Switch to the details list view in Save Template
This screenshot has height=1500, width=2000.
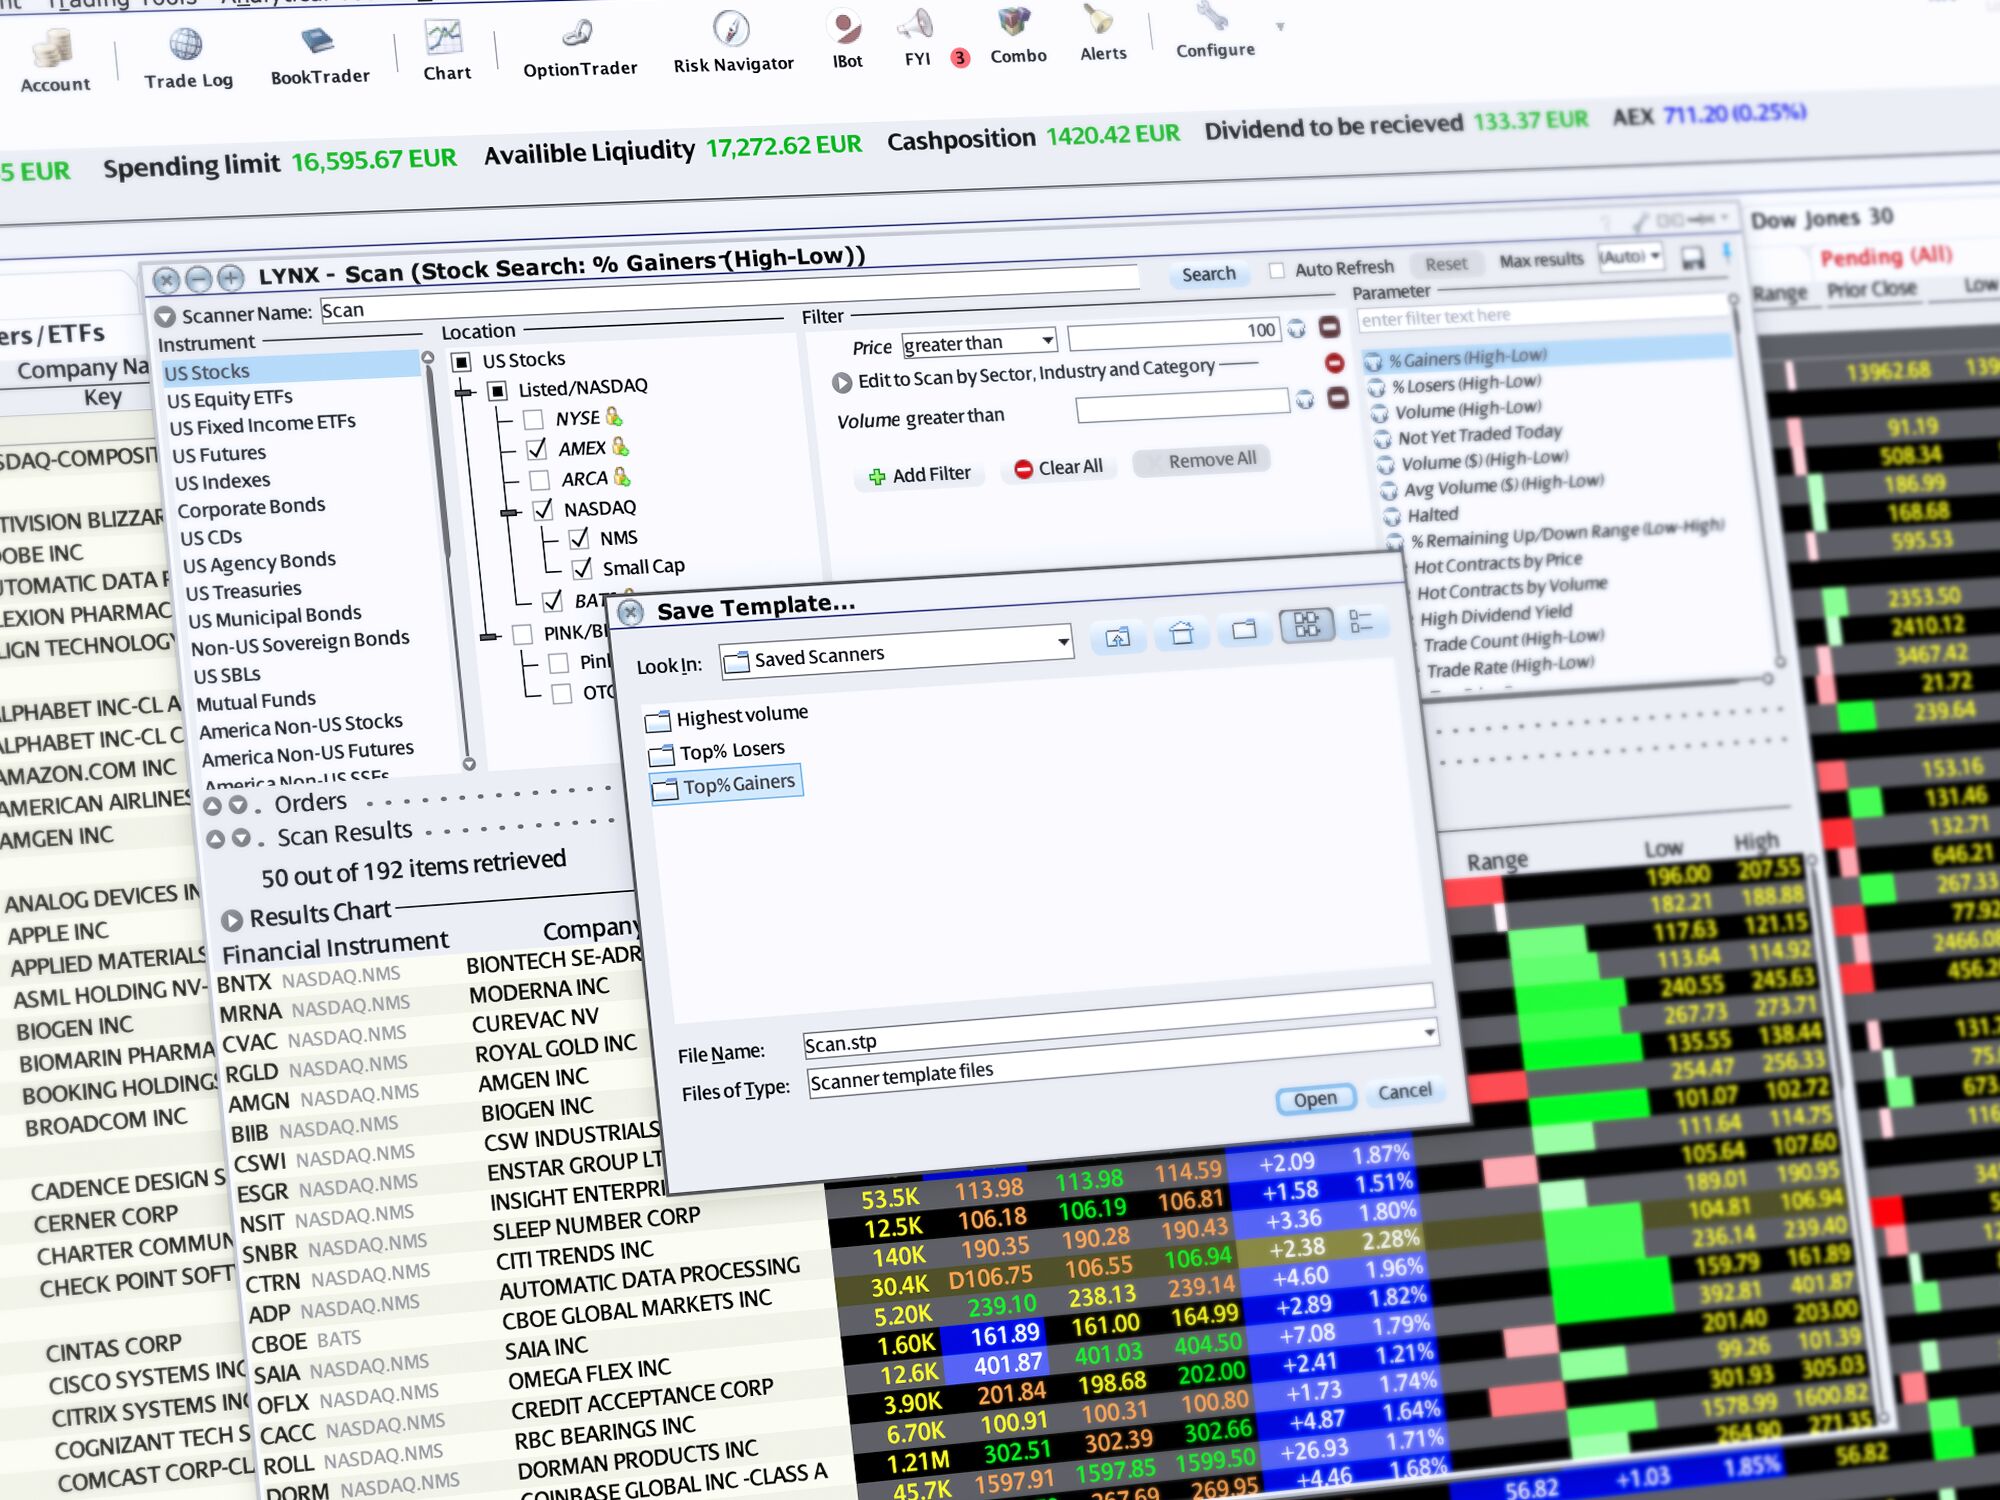click(1361, 621)
